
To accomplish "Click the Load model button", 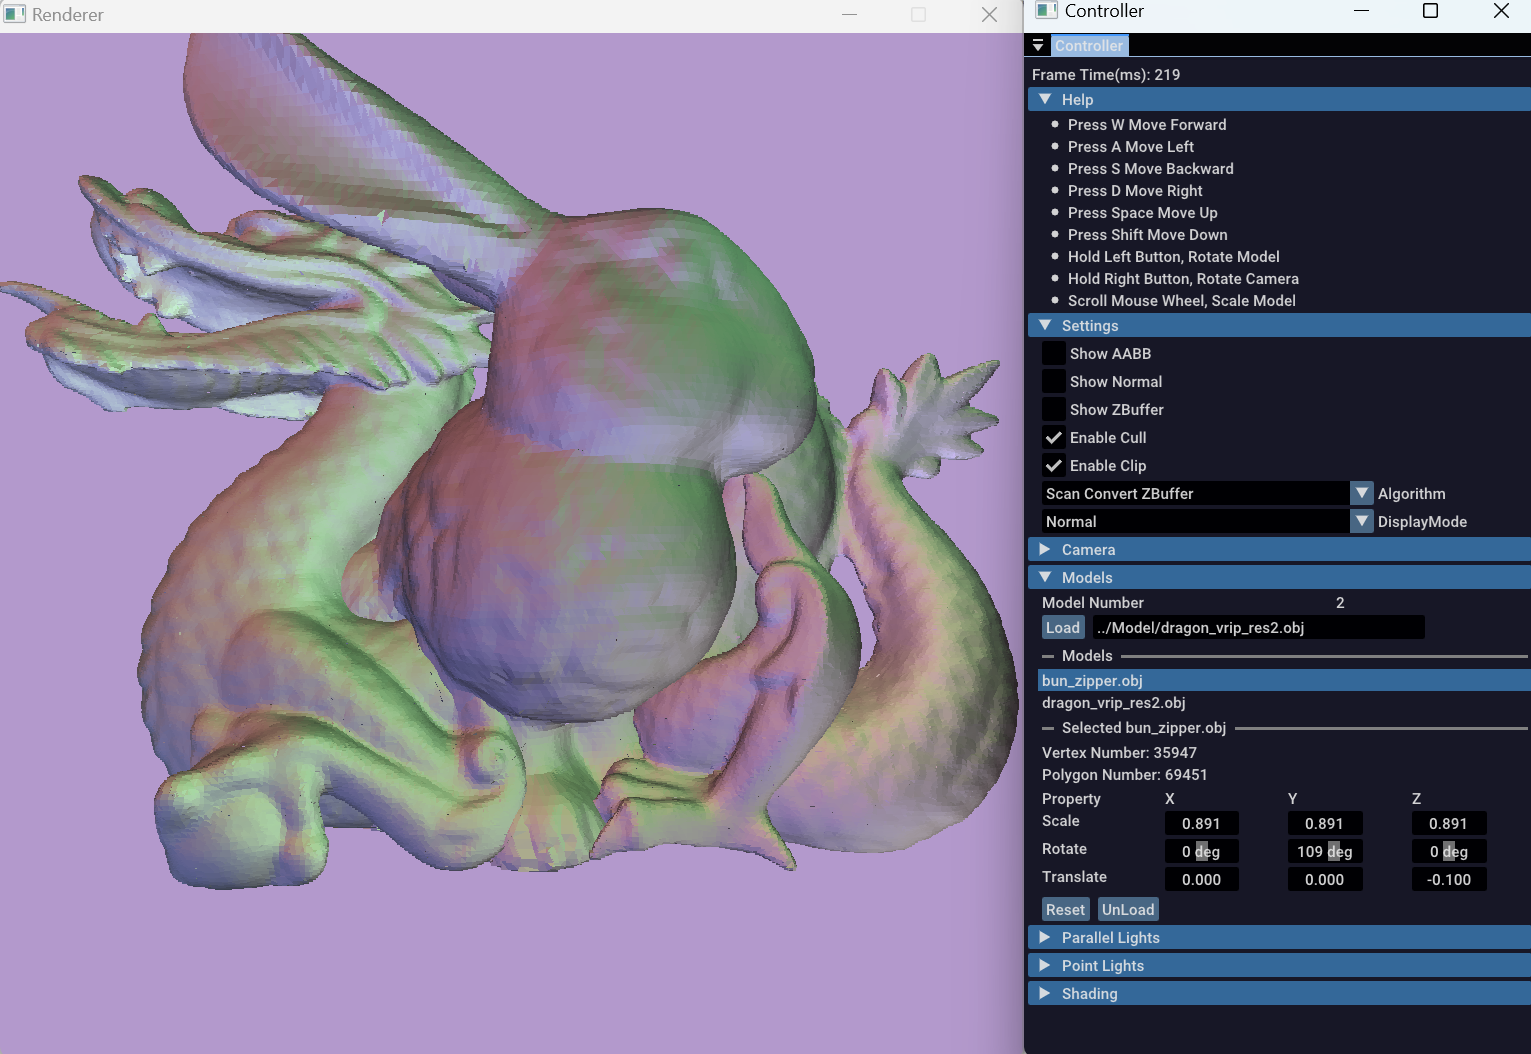I will click(1063, 628).
